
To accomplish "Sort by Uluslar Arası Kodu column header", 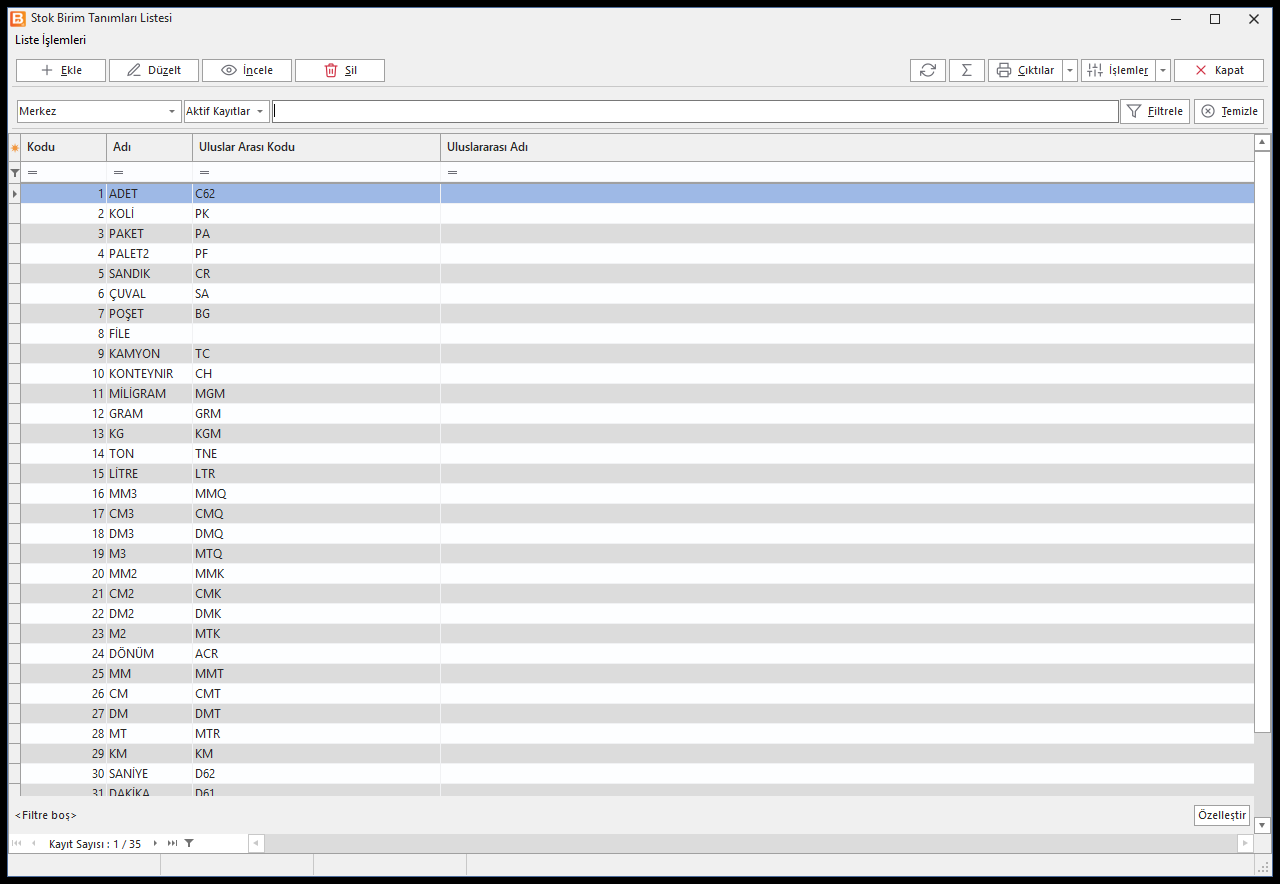I will [x=317, y=147].
